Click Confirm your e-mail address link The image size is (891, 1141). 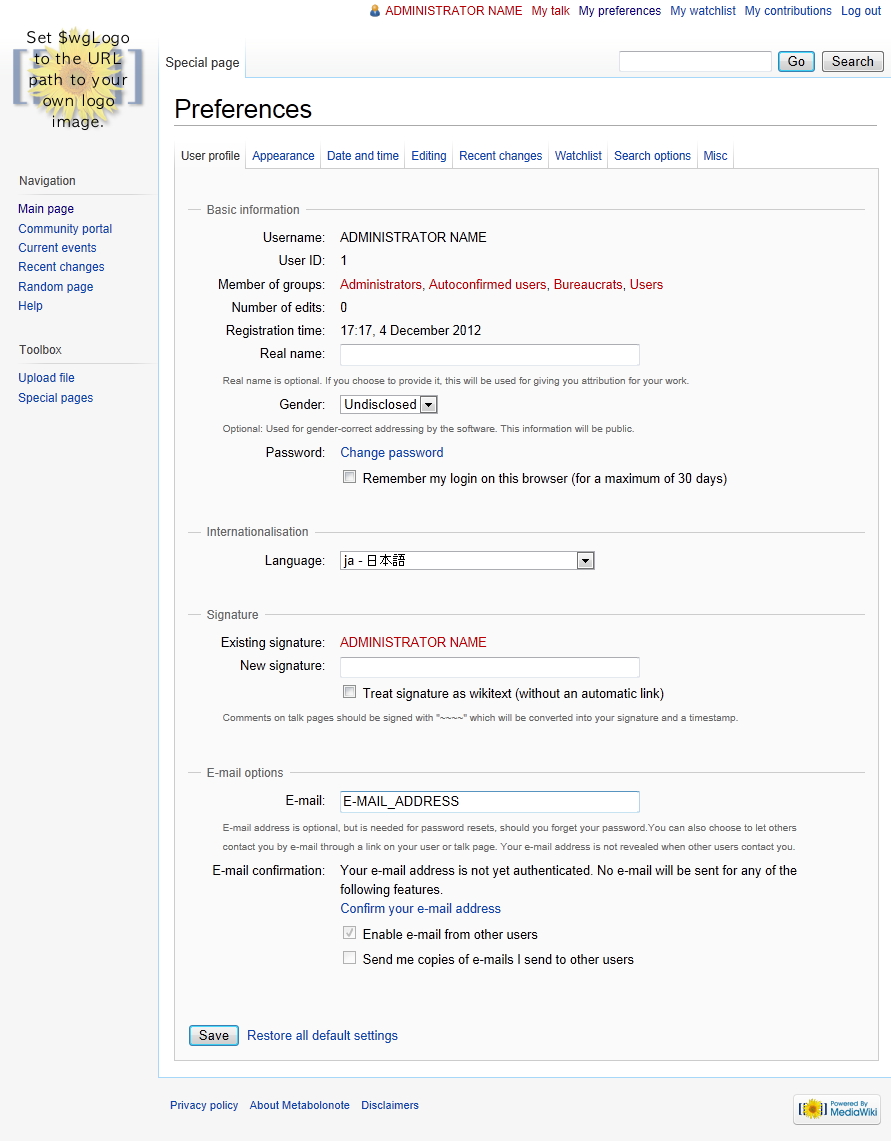pos(420,908)
